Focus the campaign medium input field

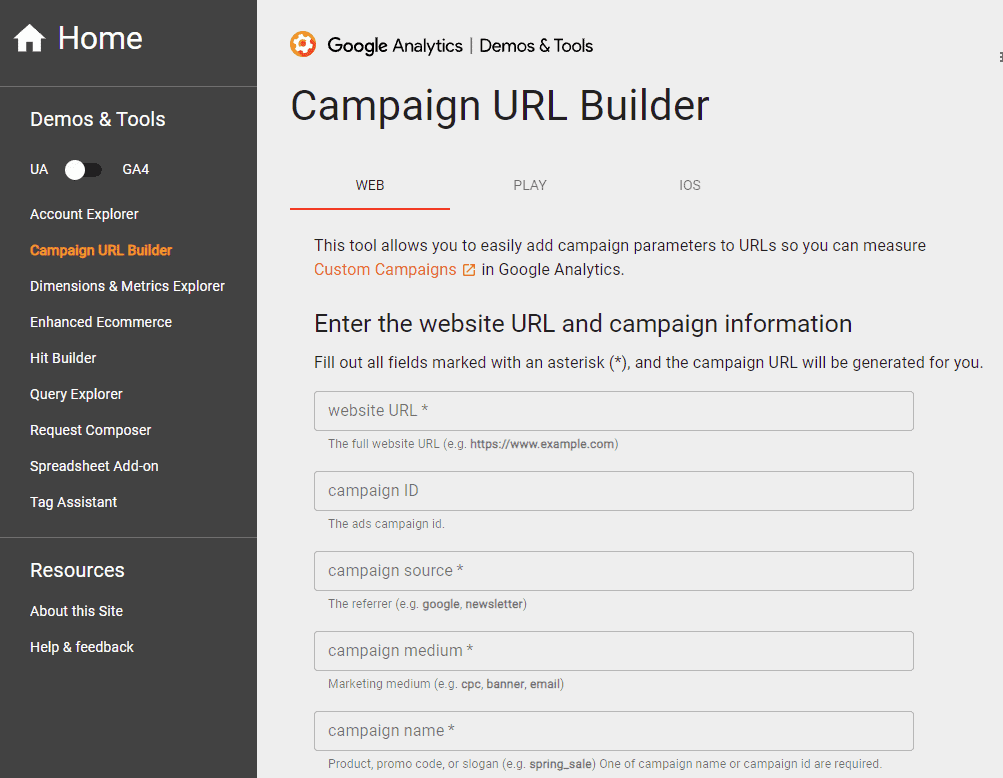click(x=613, y=651)
